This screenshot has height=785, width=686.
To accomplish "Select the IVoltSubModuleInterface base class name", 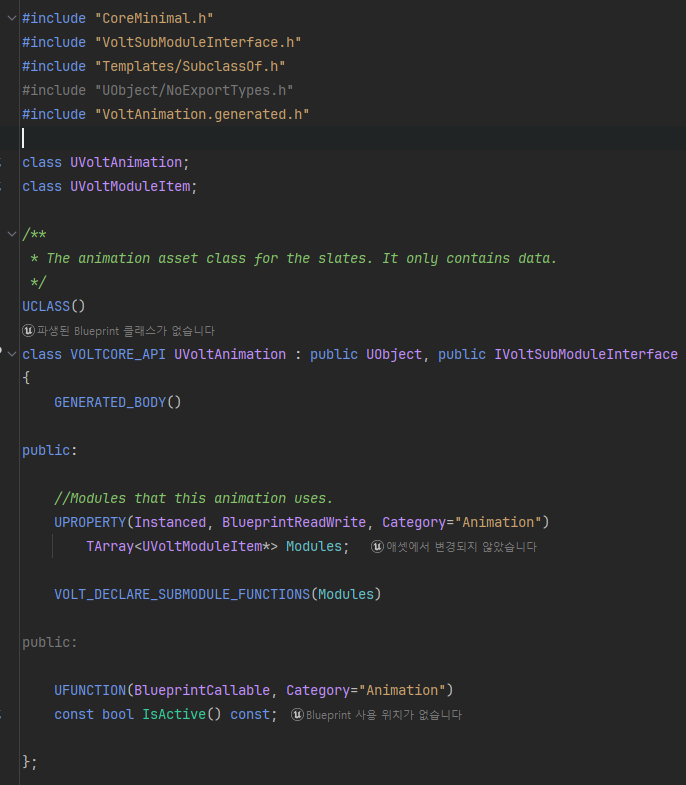I will (586, 354).
